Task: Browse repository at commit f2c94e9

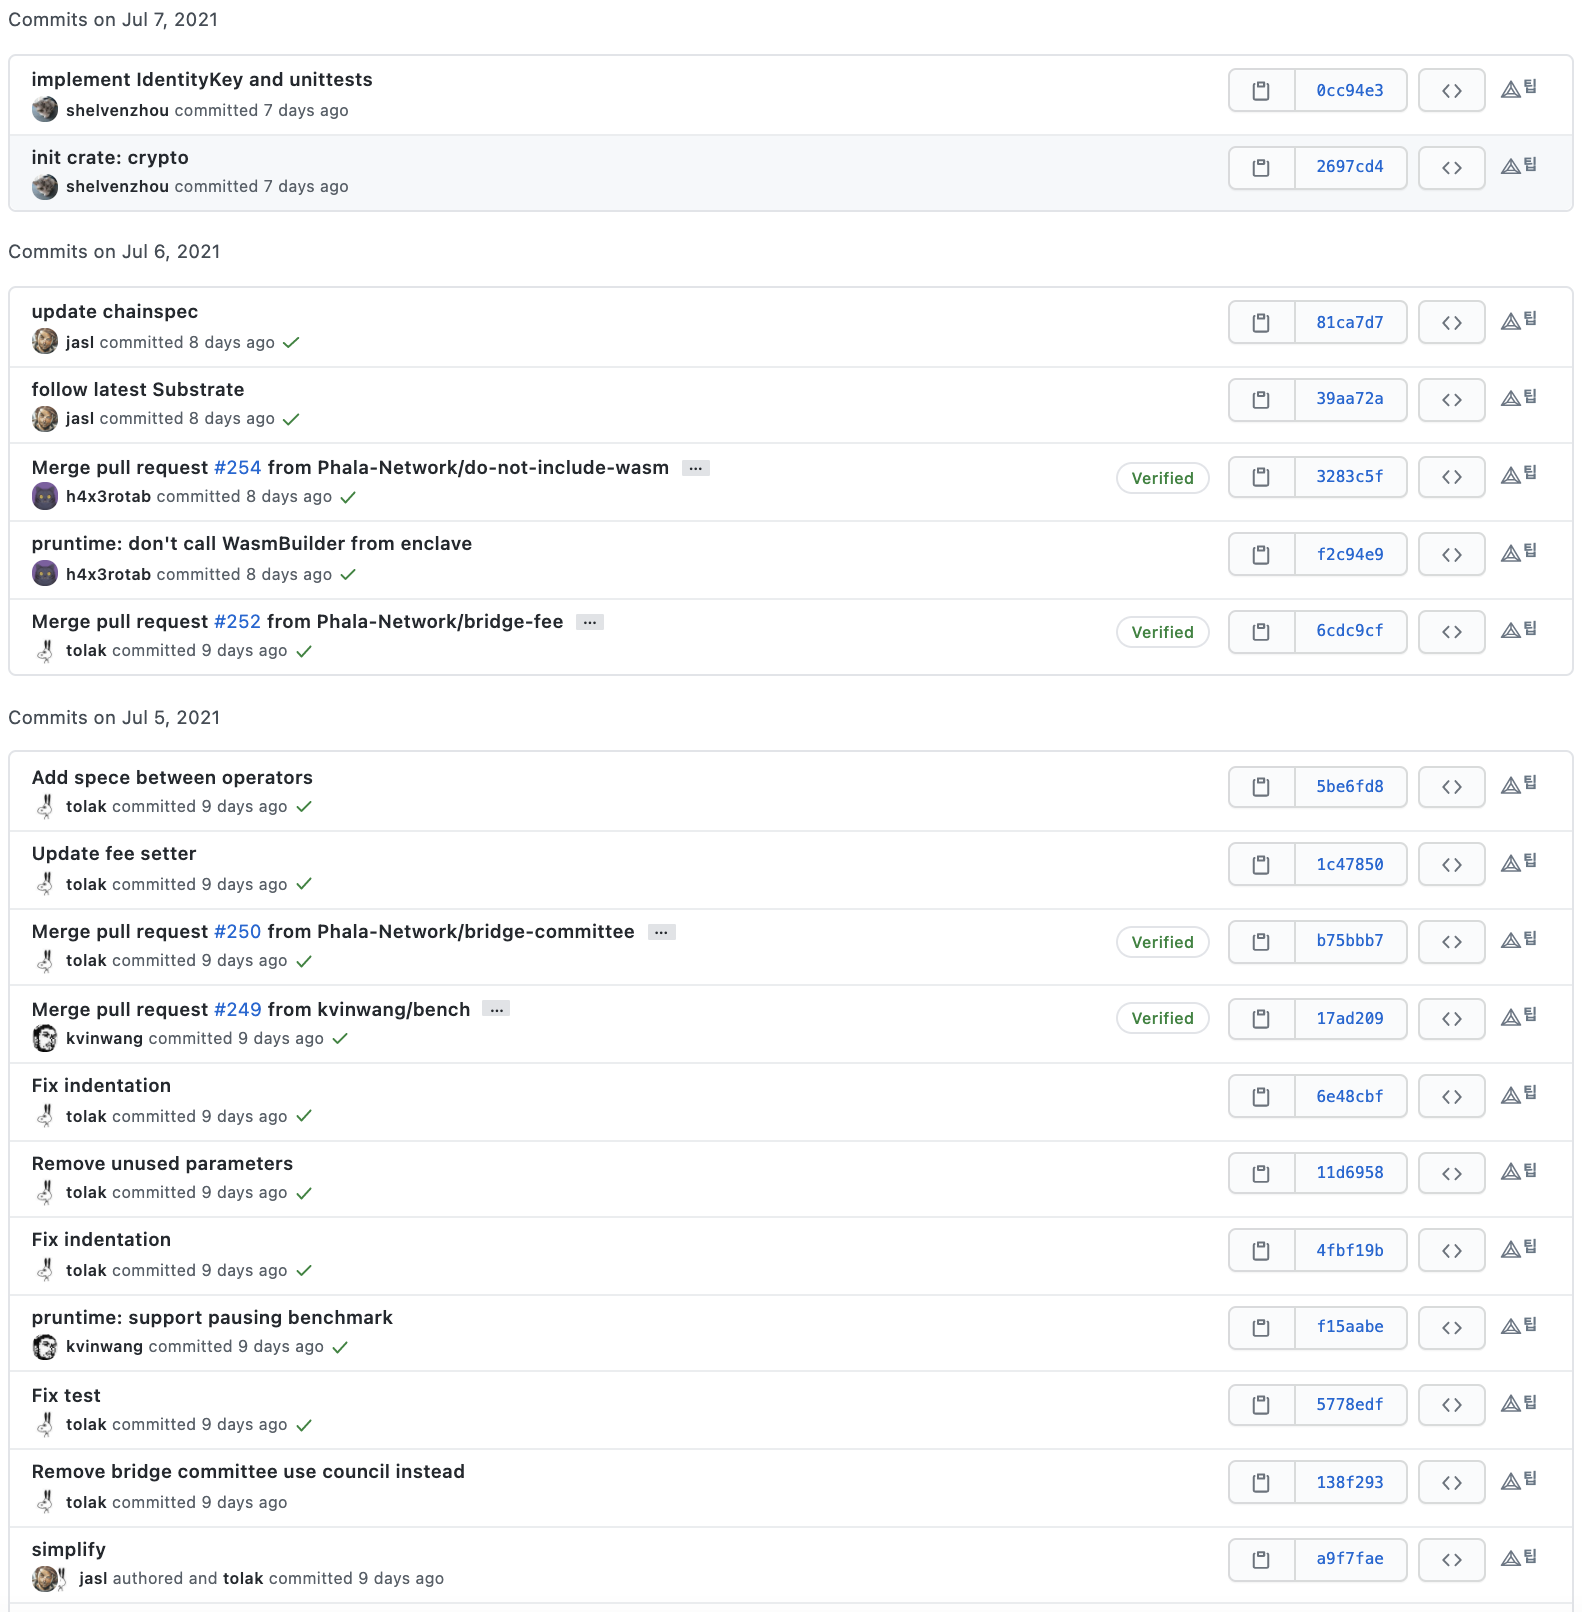Action: [x=1452, y=555]
